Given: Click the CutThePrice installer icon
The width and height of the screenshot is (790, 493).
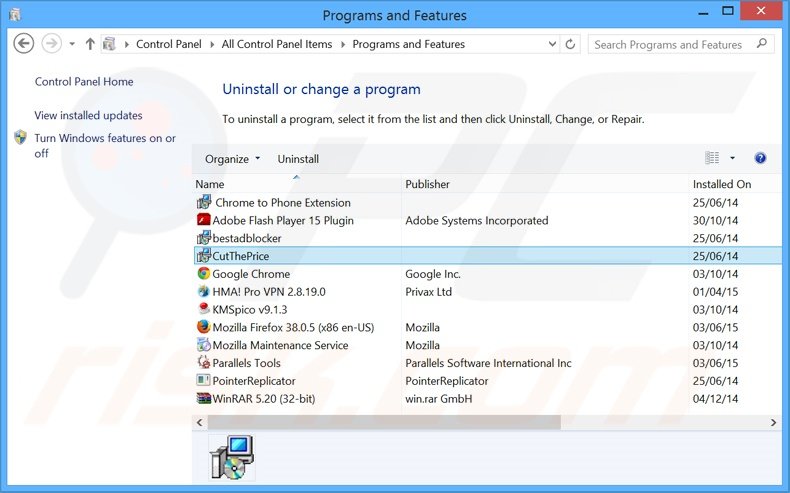Looking at the screenshot, I should click(x=204, y=256).
